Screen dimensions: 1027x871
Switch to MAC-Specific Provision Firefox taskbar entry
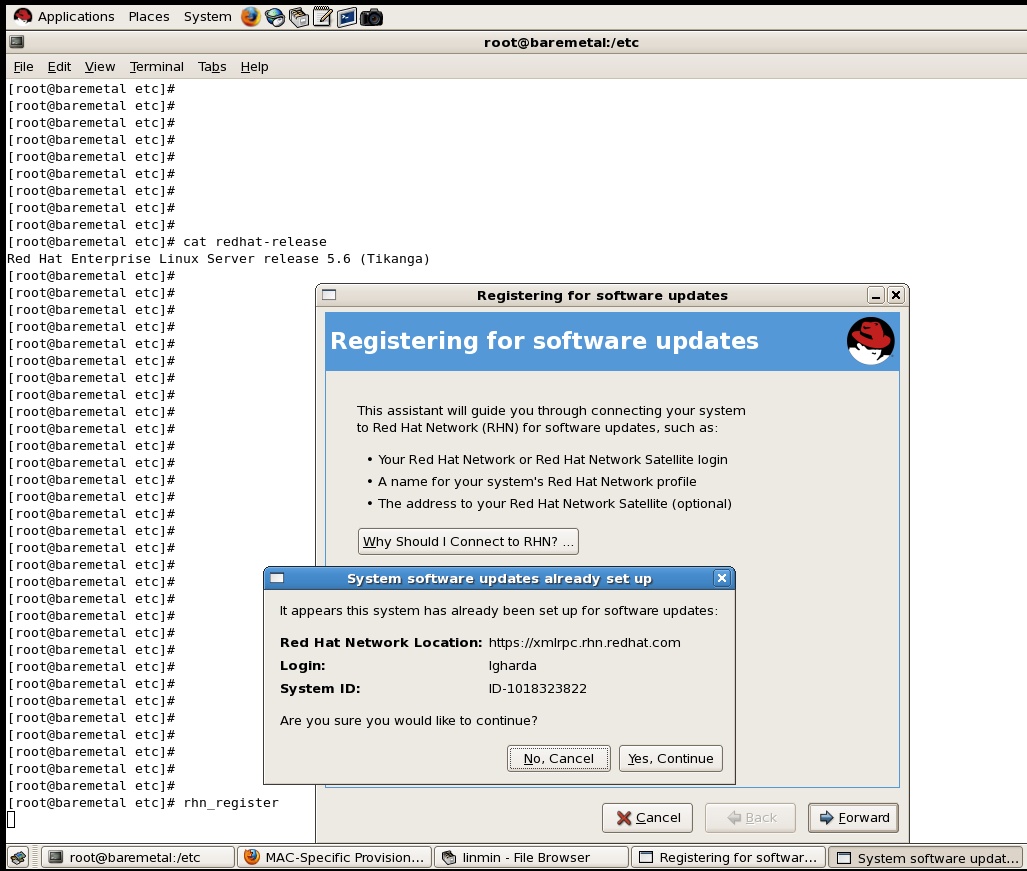click(334, 857)
